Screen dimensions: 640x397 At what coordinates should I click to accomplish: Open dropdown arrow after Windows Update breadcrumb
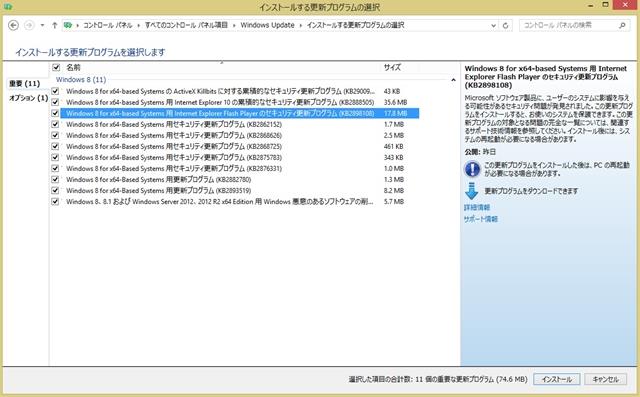point(300,25)
